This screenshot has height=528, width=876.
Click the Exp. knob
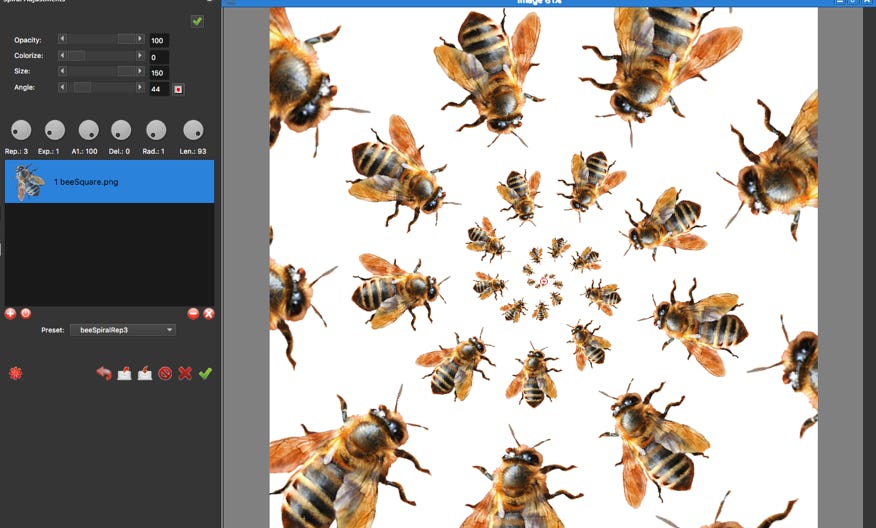[55, 130]
